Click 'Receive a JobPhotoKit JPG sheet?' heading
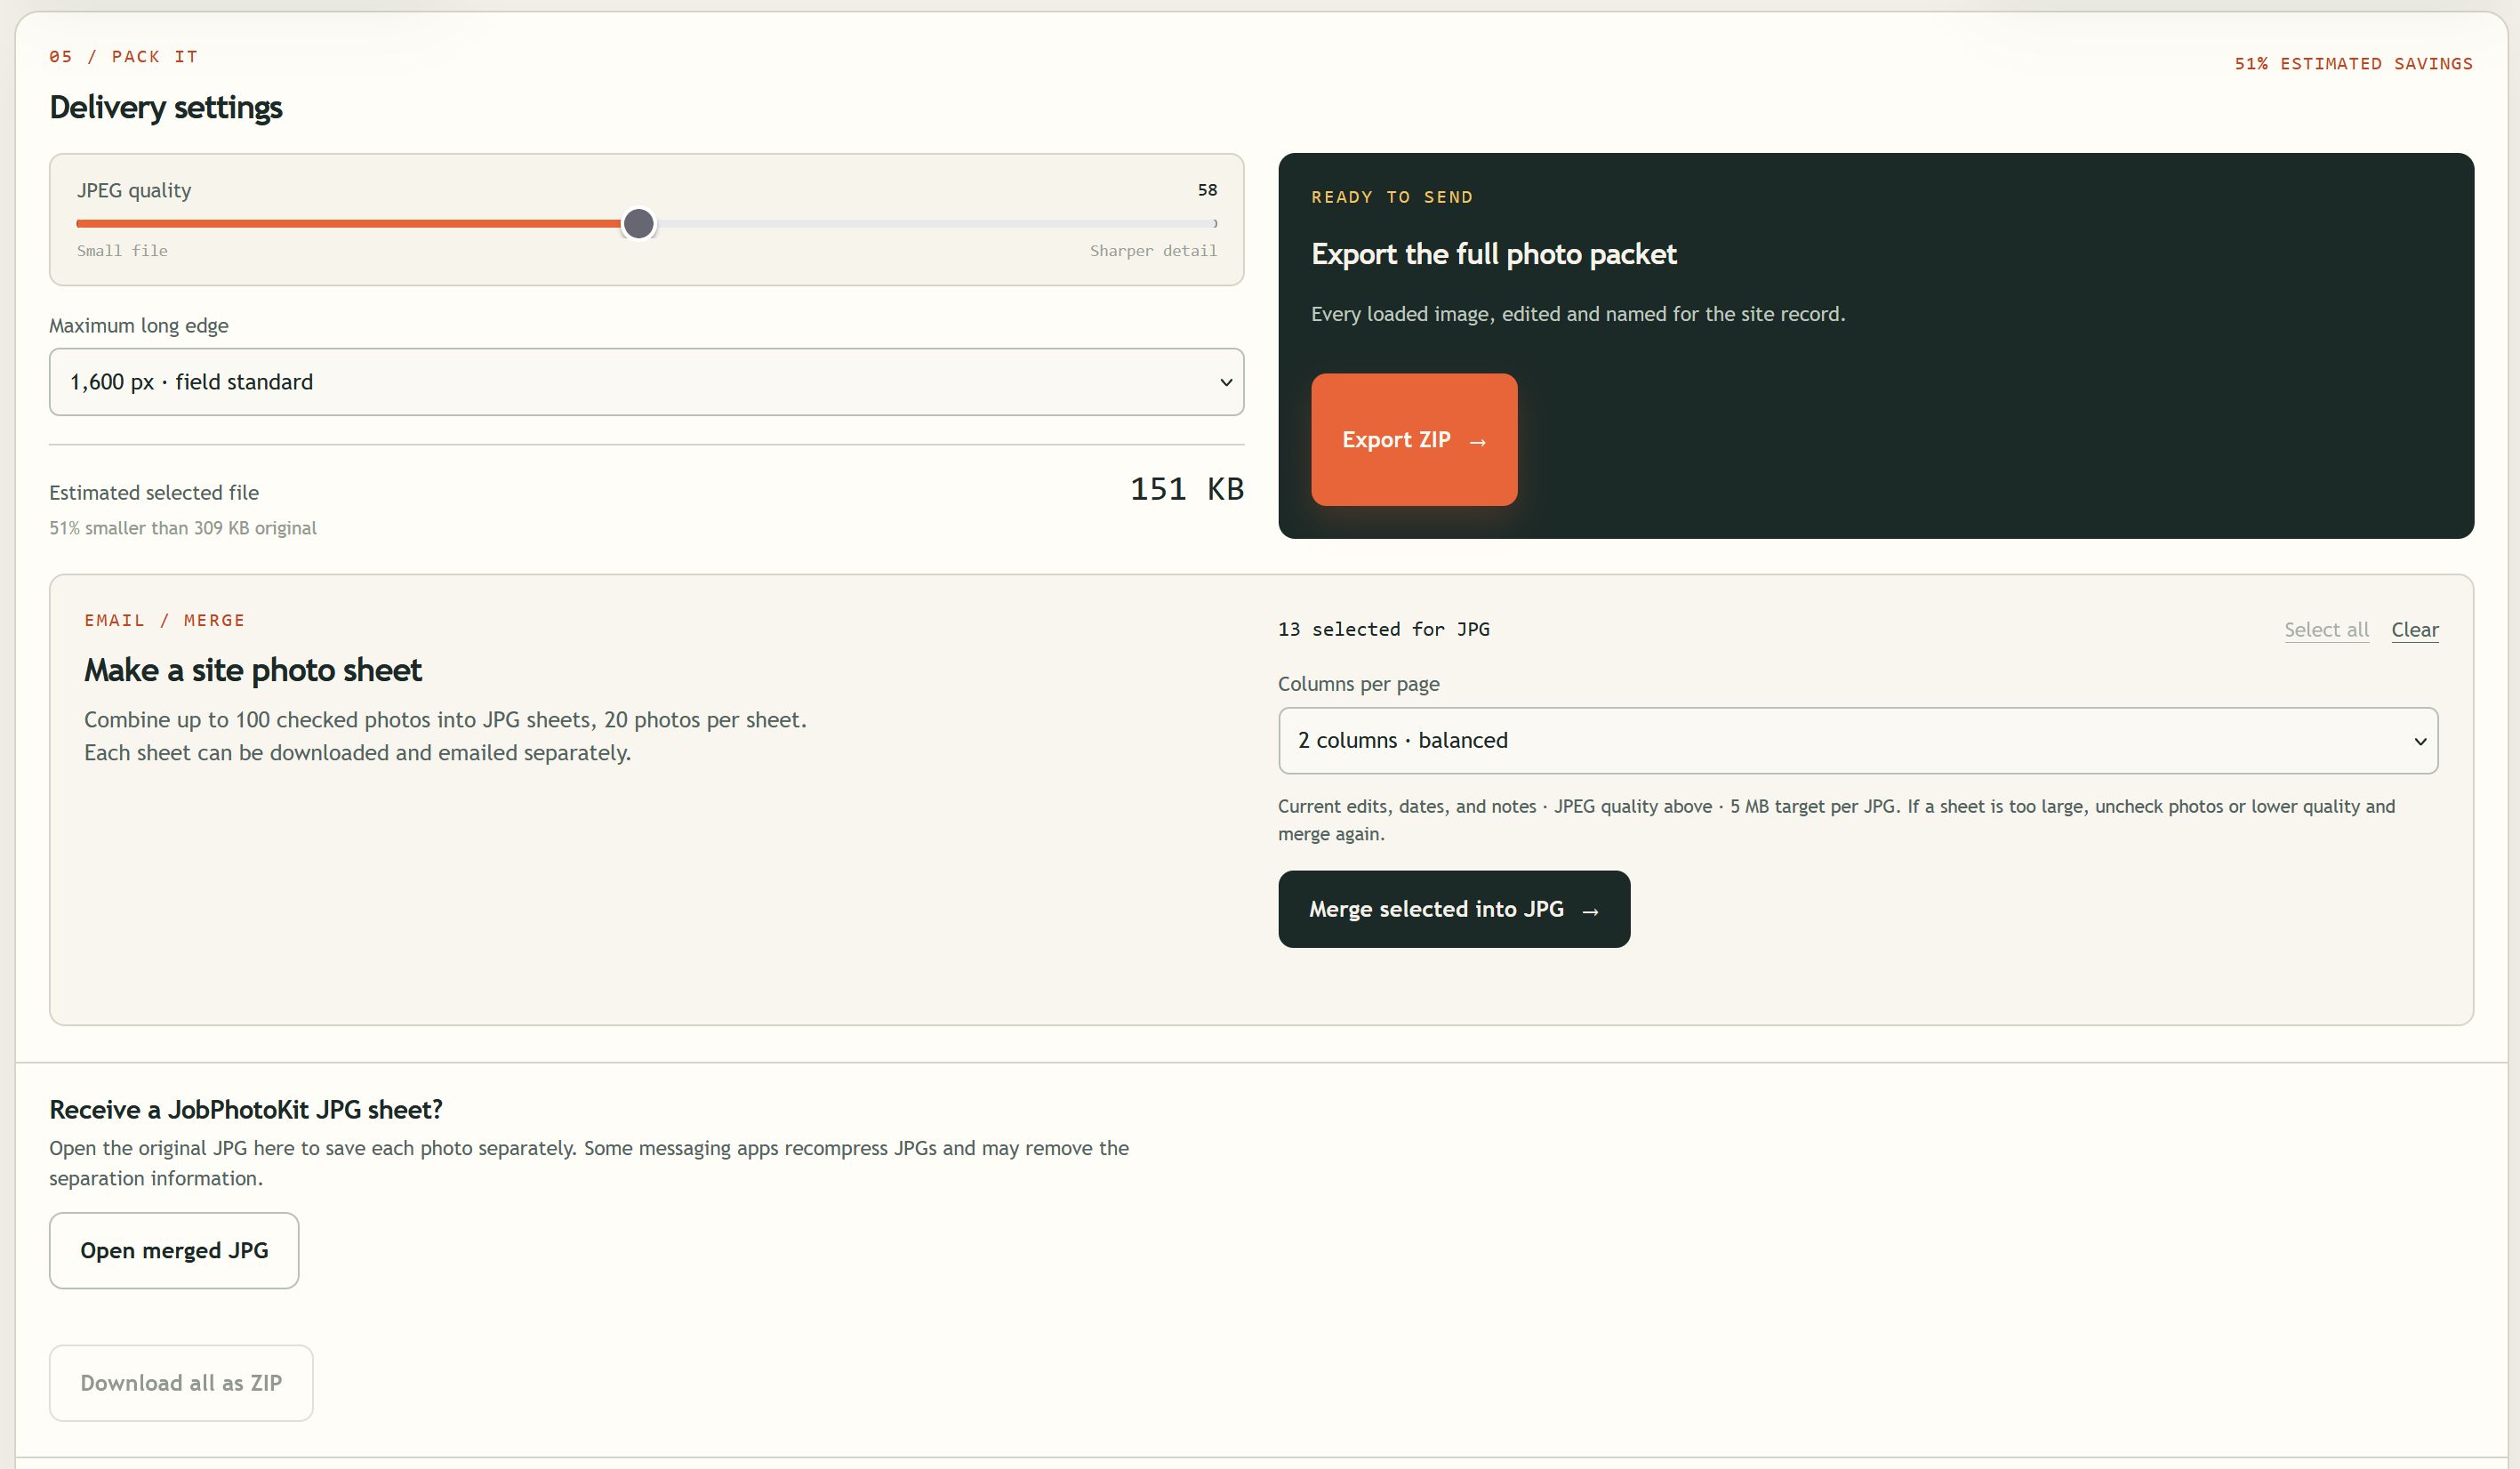Image resolution: width=2520 pixels, height=1469 pixels. click(246, 1110)
